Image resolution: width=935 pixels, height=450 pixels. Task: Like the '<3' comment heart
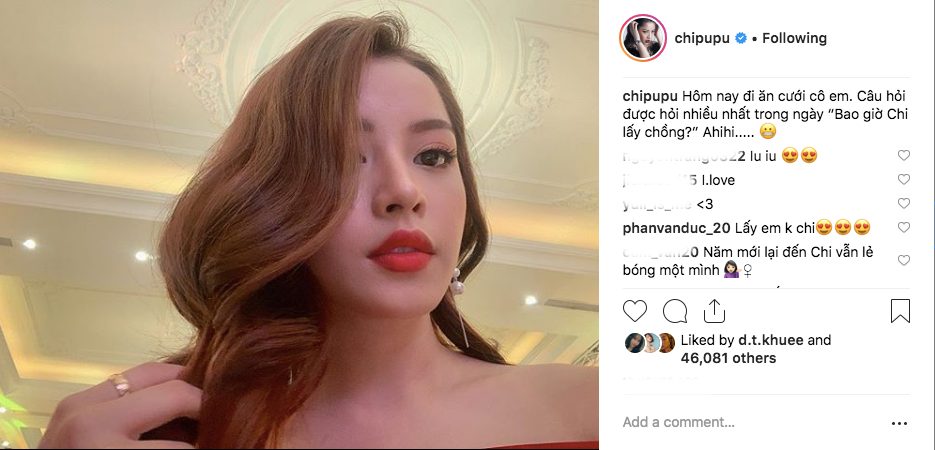(x=904, y=203)
